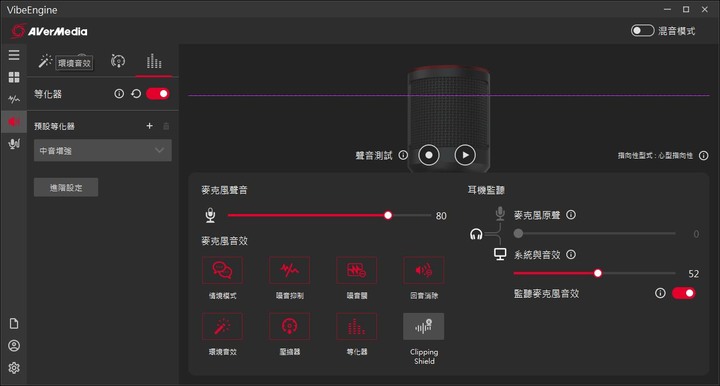Enable the Clipping Shield effect
The image size is (720, 386).
coord(423,326)
